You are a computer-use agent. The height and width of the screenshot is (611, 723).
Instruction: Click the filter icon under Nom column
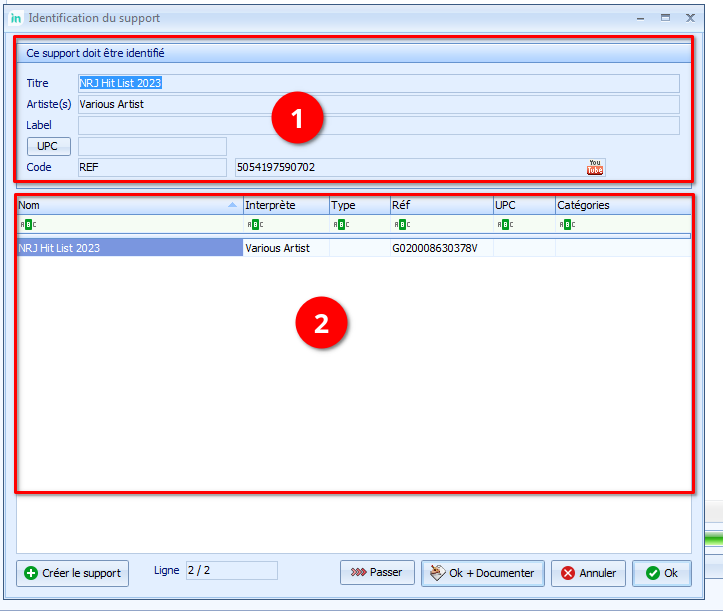[26, 225]
